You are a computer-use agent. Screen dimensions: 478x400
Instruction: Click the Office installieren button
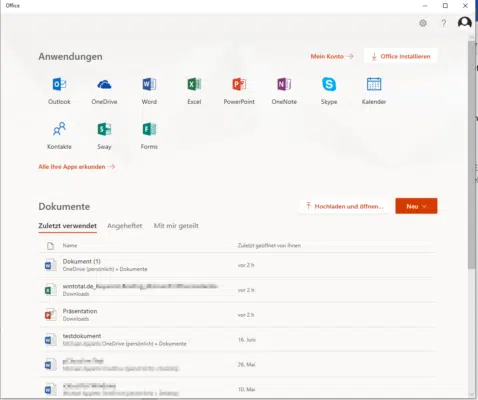[400, 56]
